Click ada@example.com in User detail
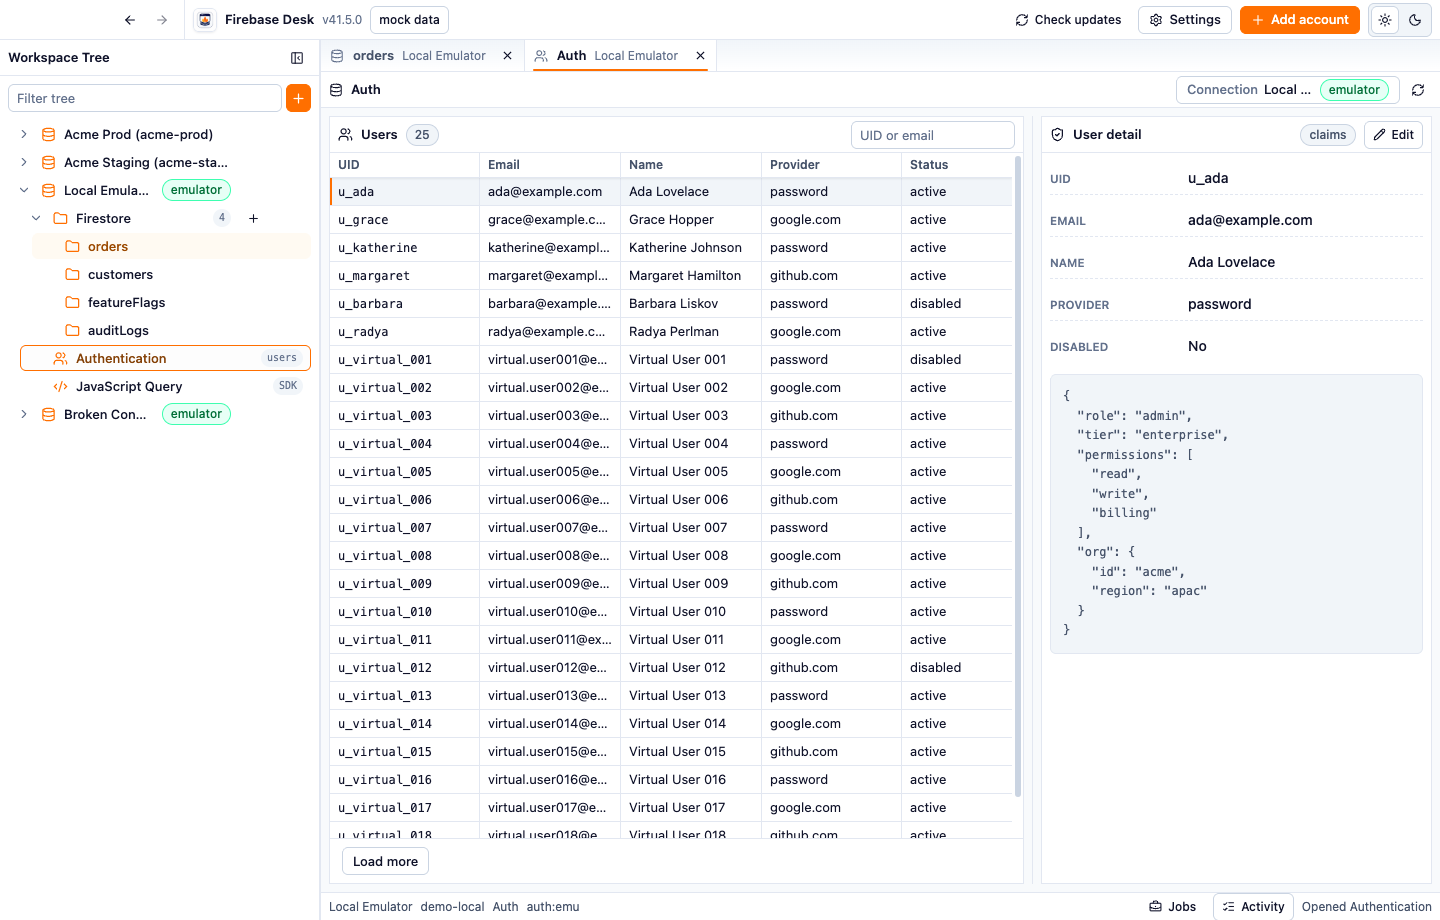This screenshot has width=1440, height=920. click(x=1250, y=220)
